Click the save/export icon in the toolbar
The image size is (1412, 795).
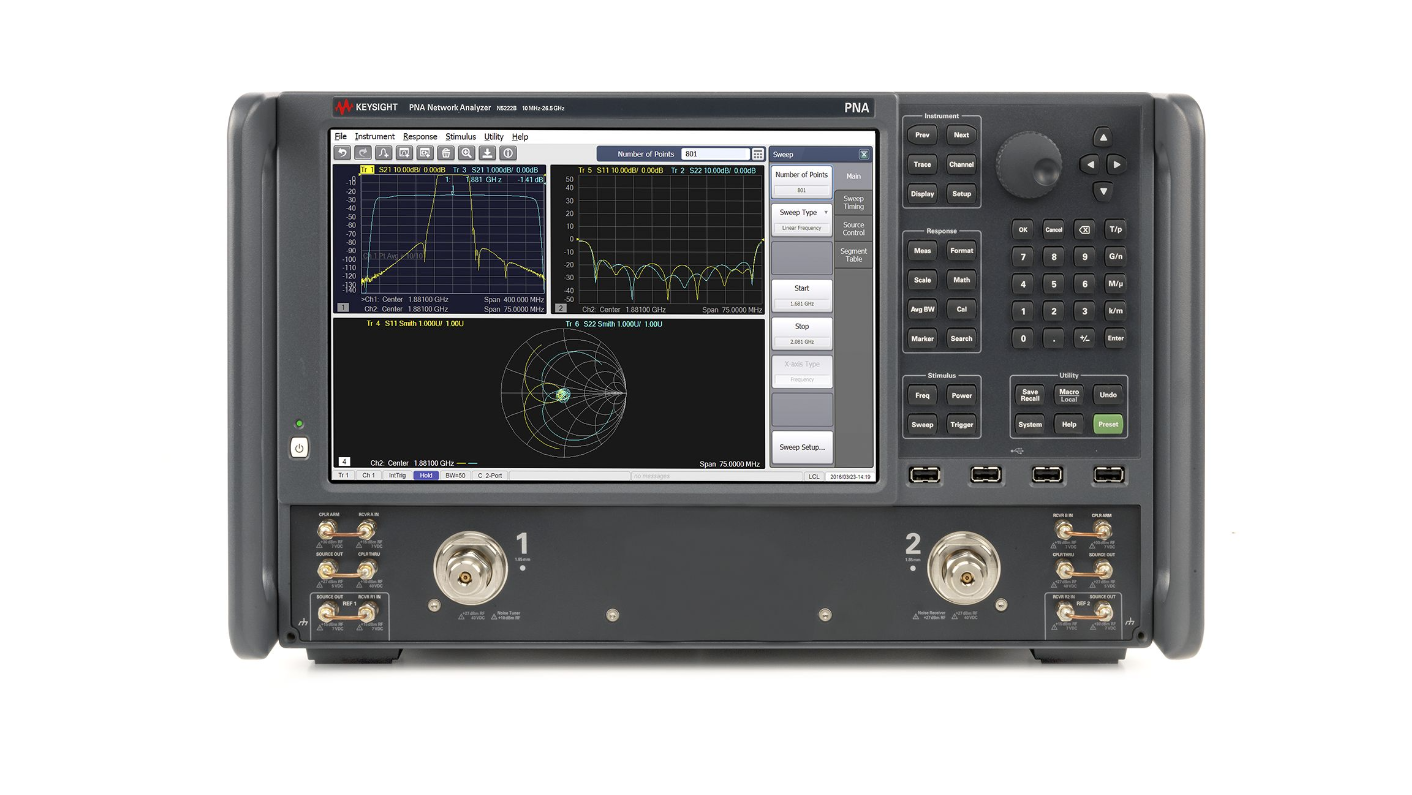pos(489,154)
